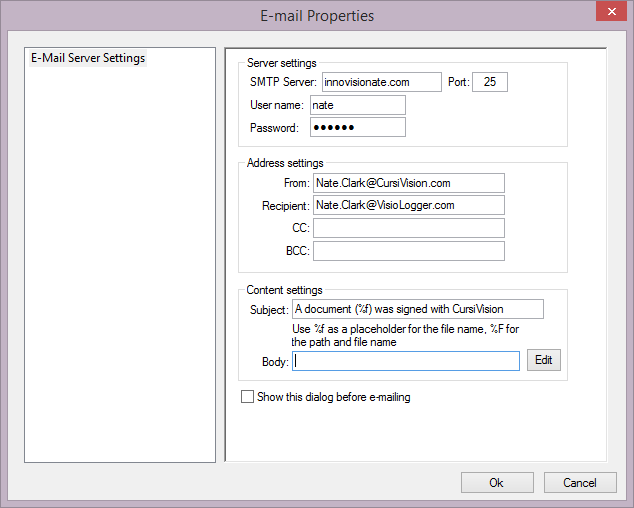Click the Content settings group label
The height and width of the screenshot is (508, 634).
point(284,290)
